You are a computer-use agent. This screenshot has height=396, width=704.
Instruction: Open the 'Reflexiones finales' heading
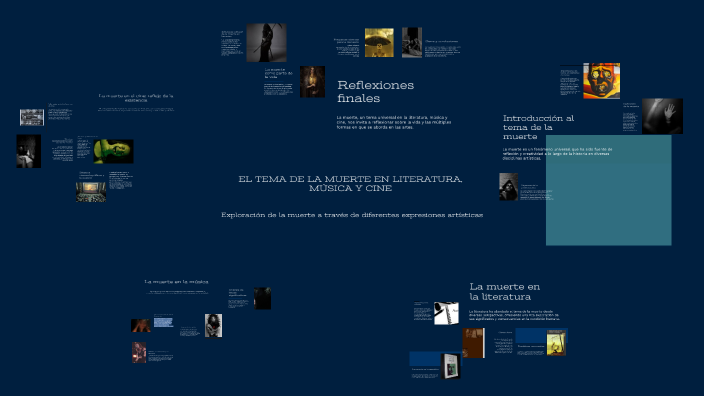[375, 91]
